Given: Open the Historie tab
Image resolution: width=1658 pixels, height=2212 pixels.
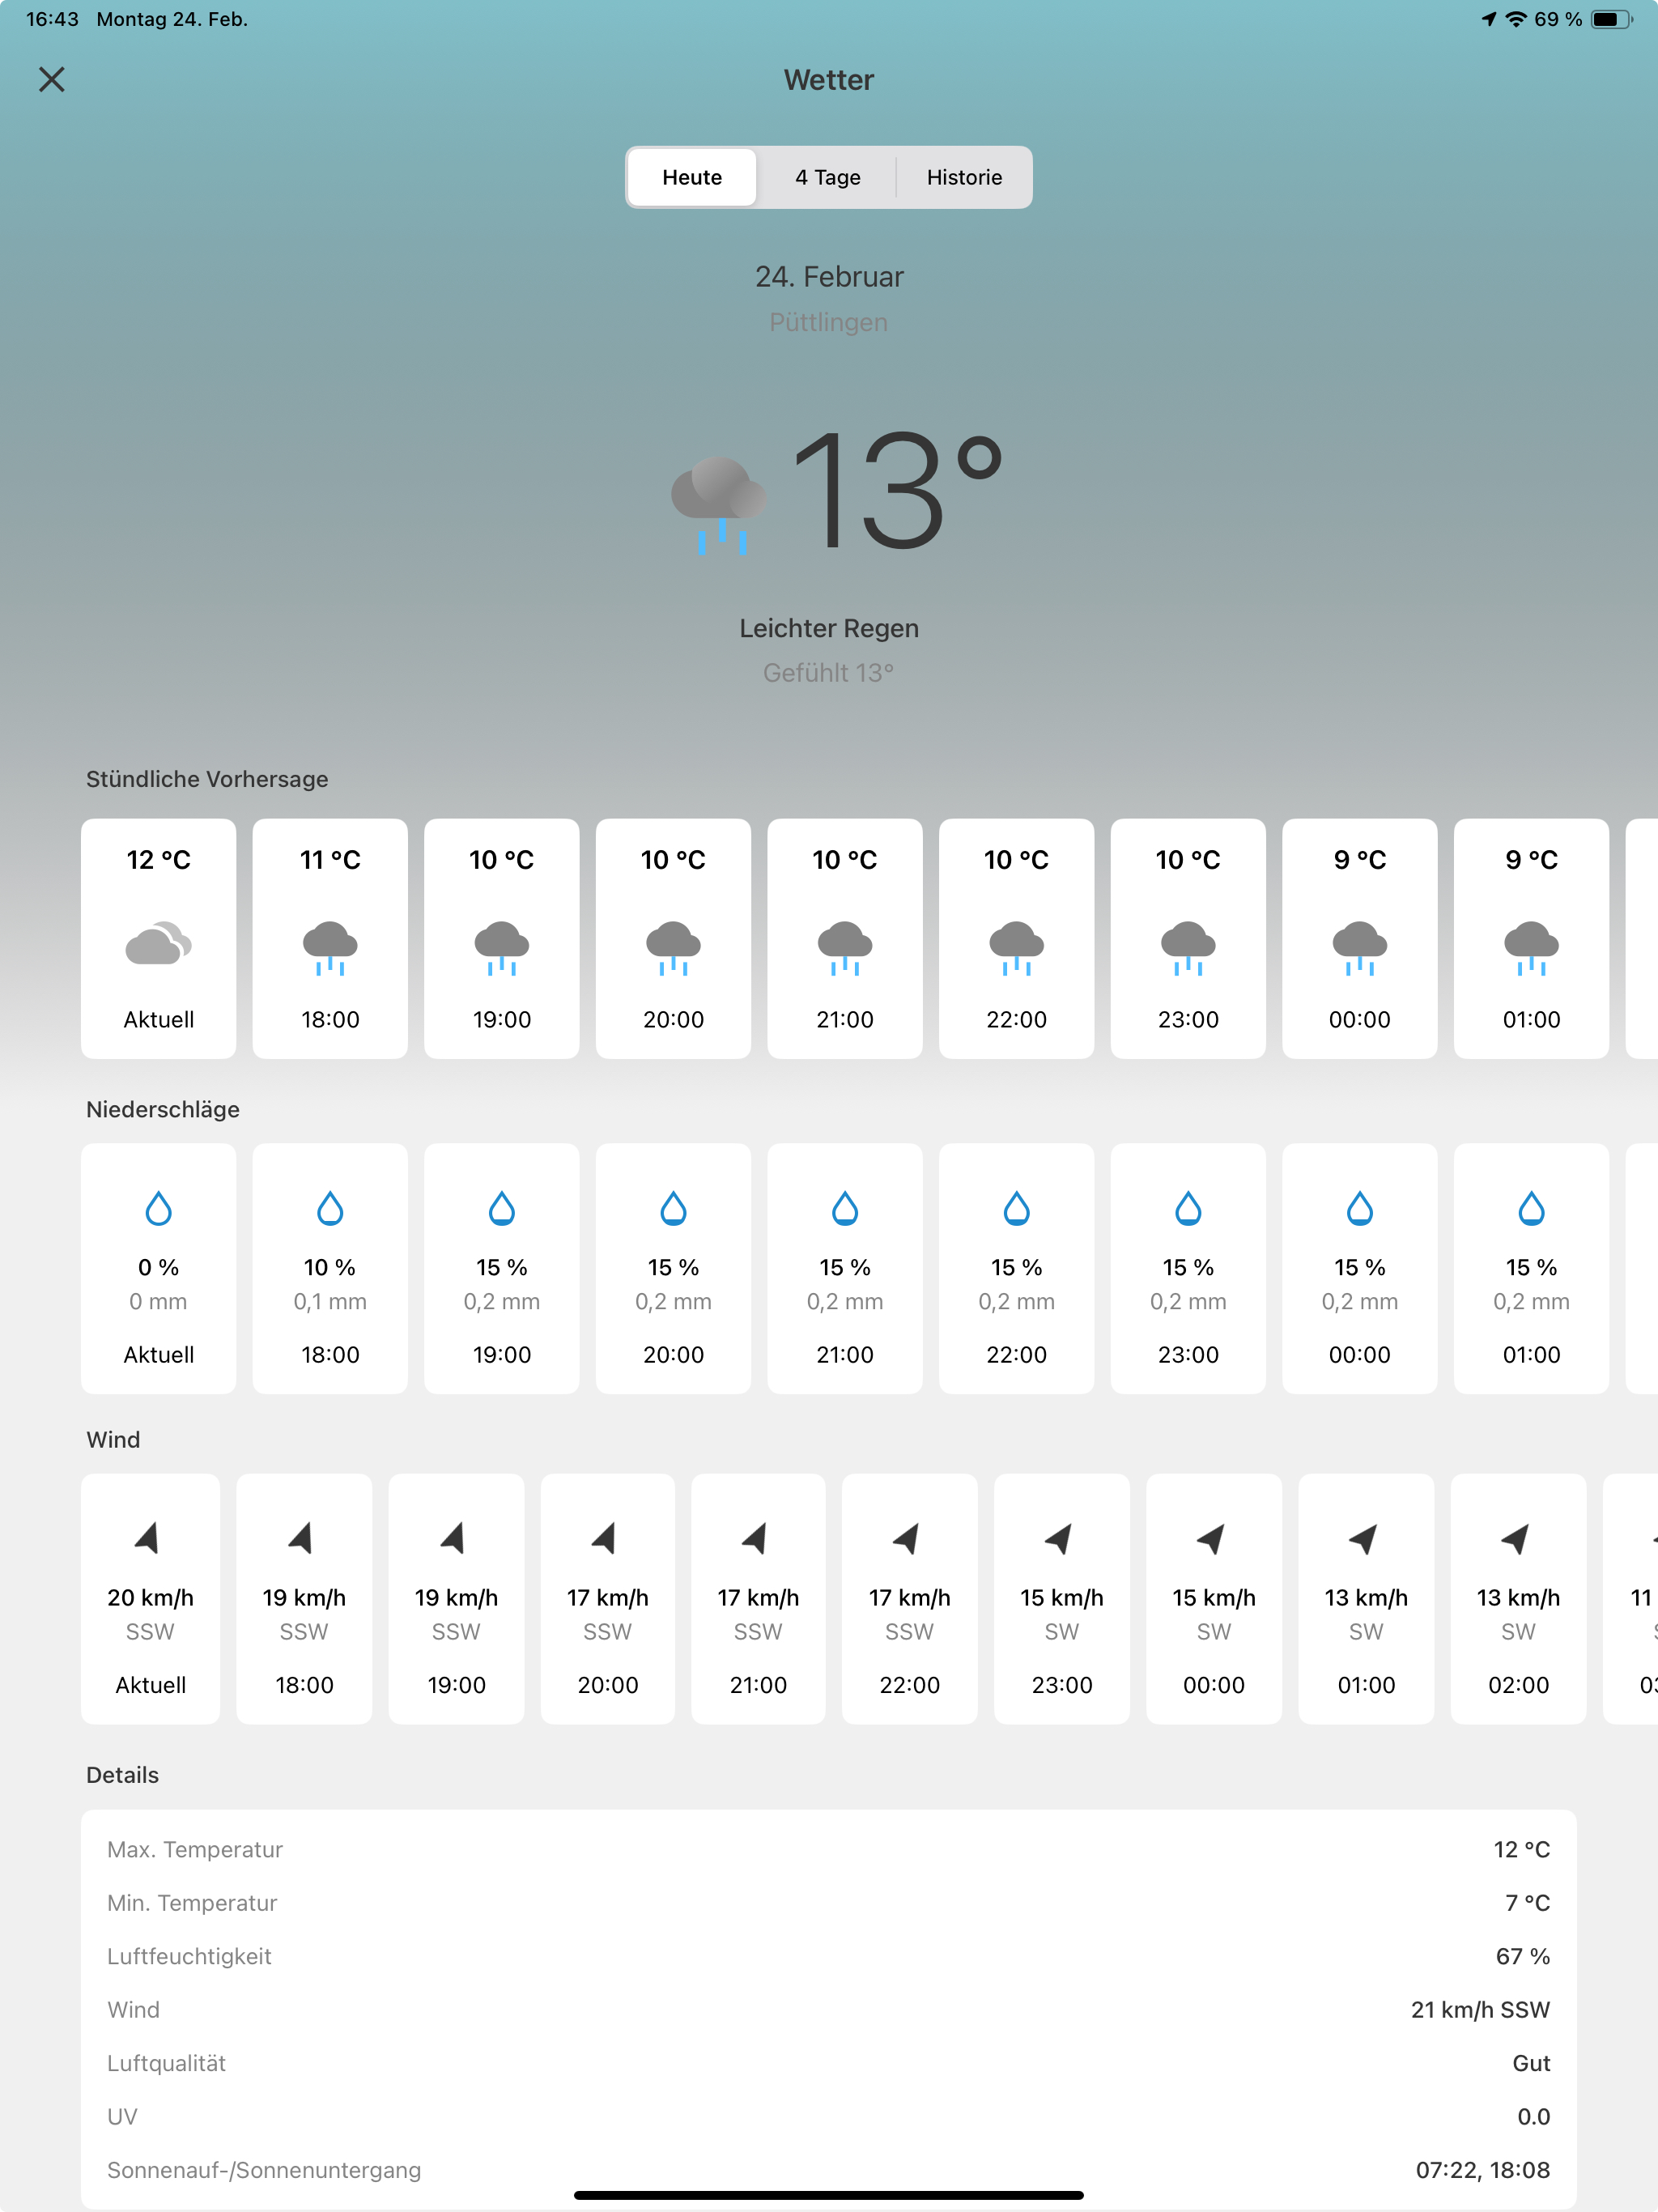Looking at the screenshot, I should click(964, 177).
